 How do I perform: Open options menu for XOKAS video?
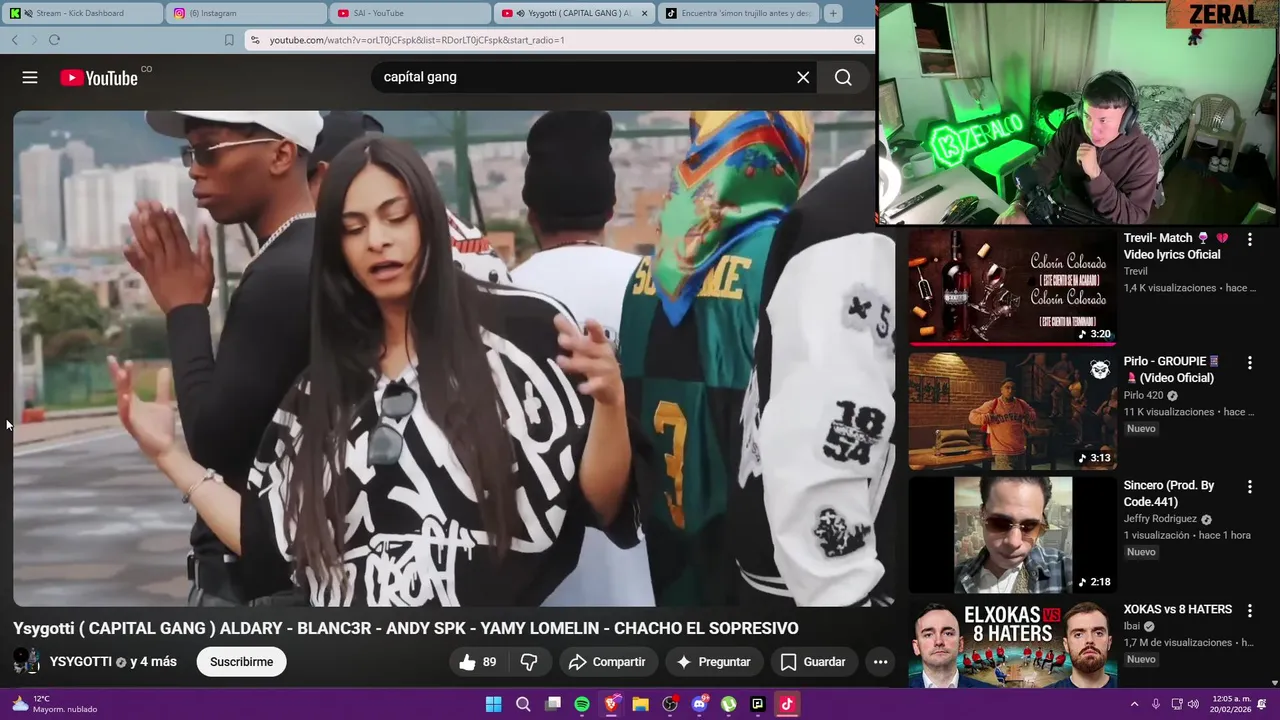(1249, 611)
